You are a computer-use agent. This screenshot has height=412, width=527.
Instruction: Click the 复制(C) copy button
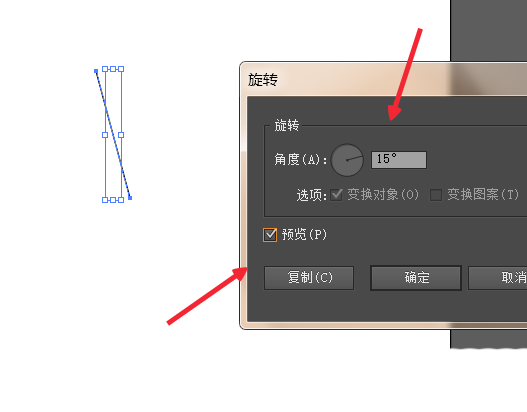309,278
